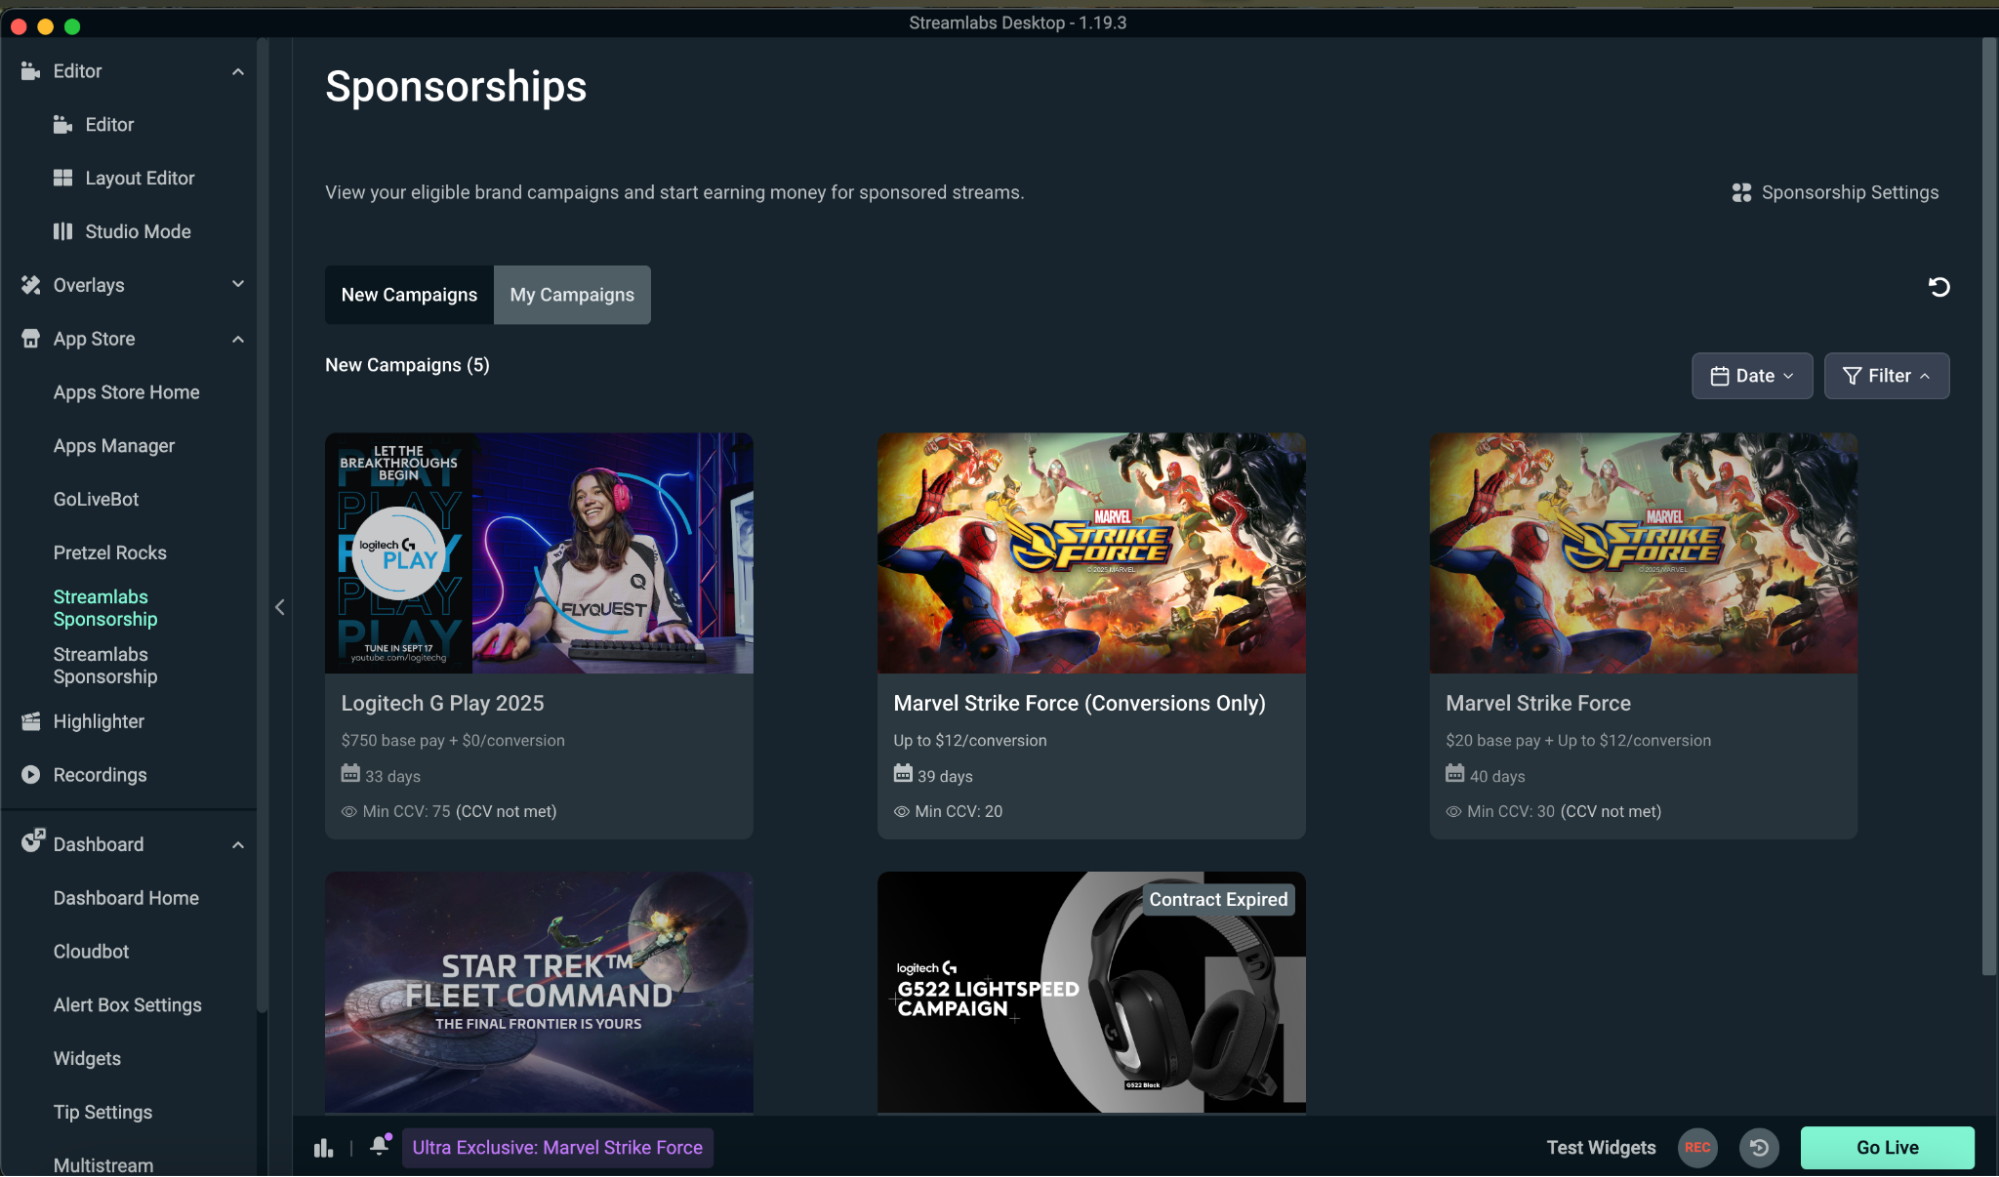Enable Studio Mode
This screenshot has height=1177, width=1999.
tap(137, 231)
